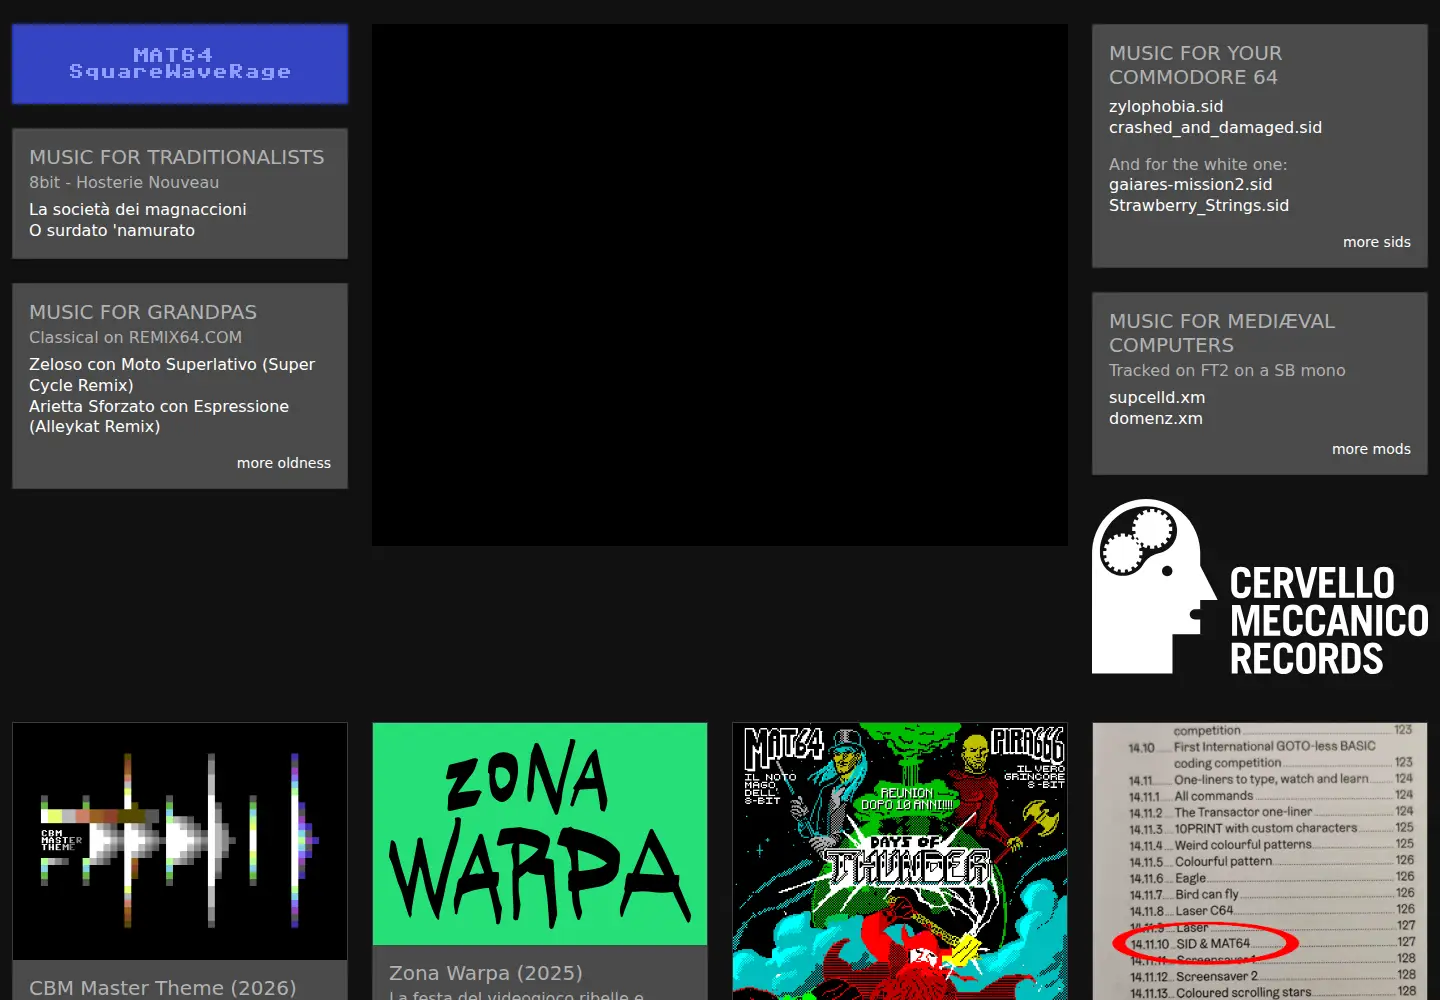Click 'And for the white one:' text
Viewport: 1440px width, 1000px height.
point(1198,164)
